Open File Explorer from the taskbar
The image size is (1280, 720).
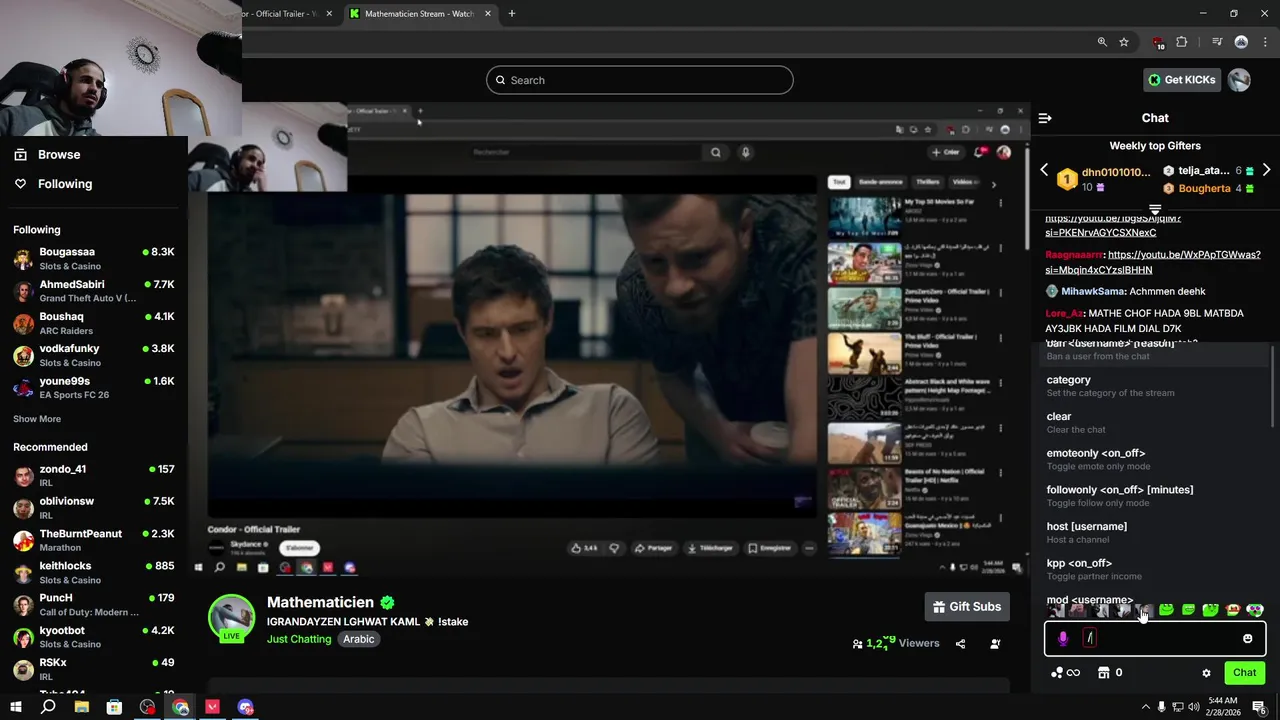tap(82, 707)
